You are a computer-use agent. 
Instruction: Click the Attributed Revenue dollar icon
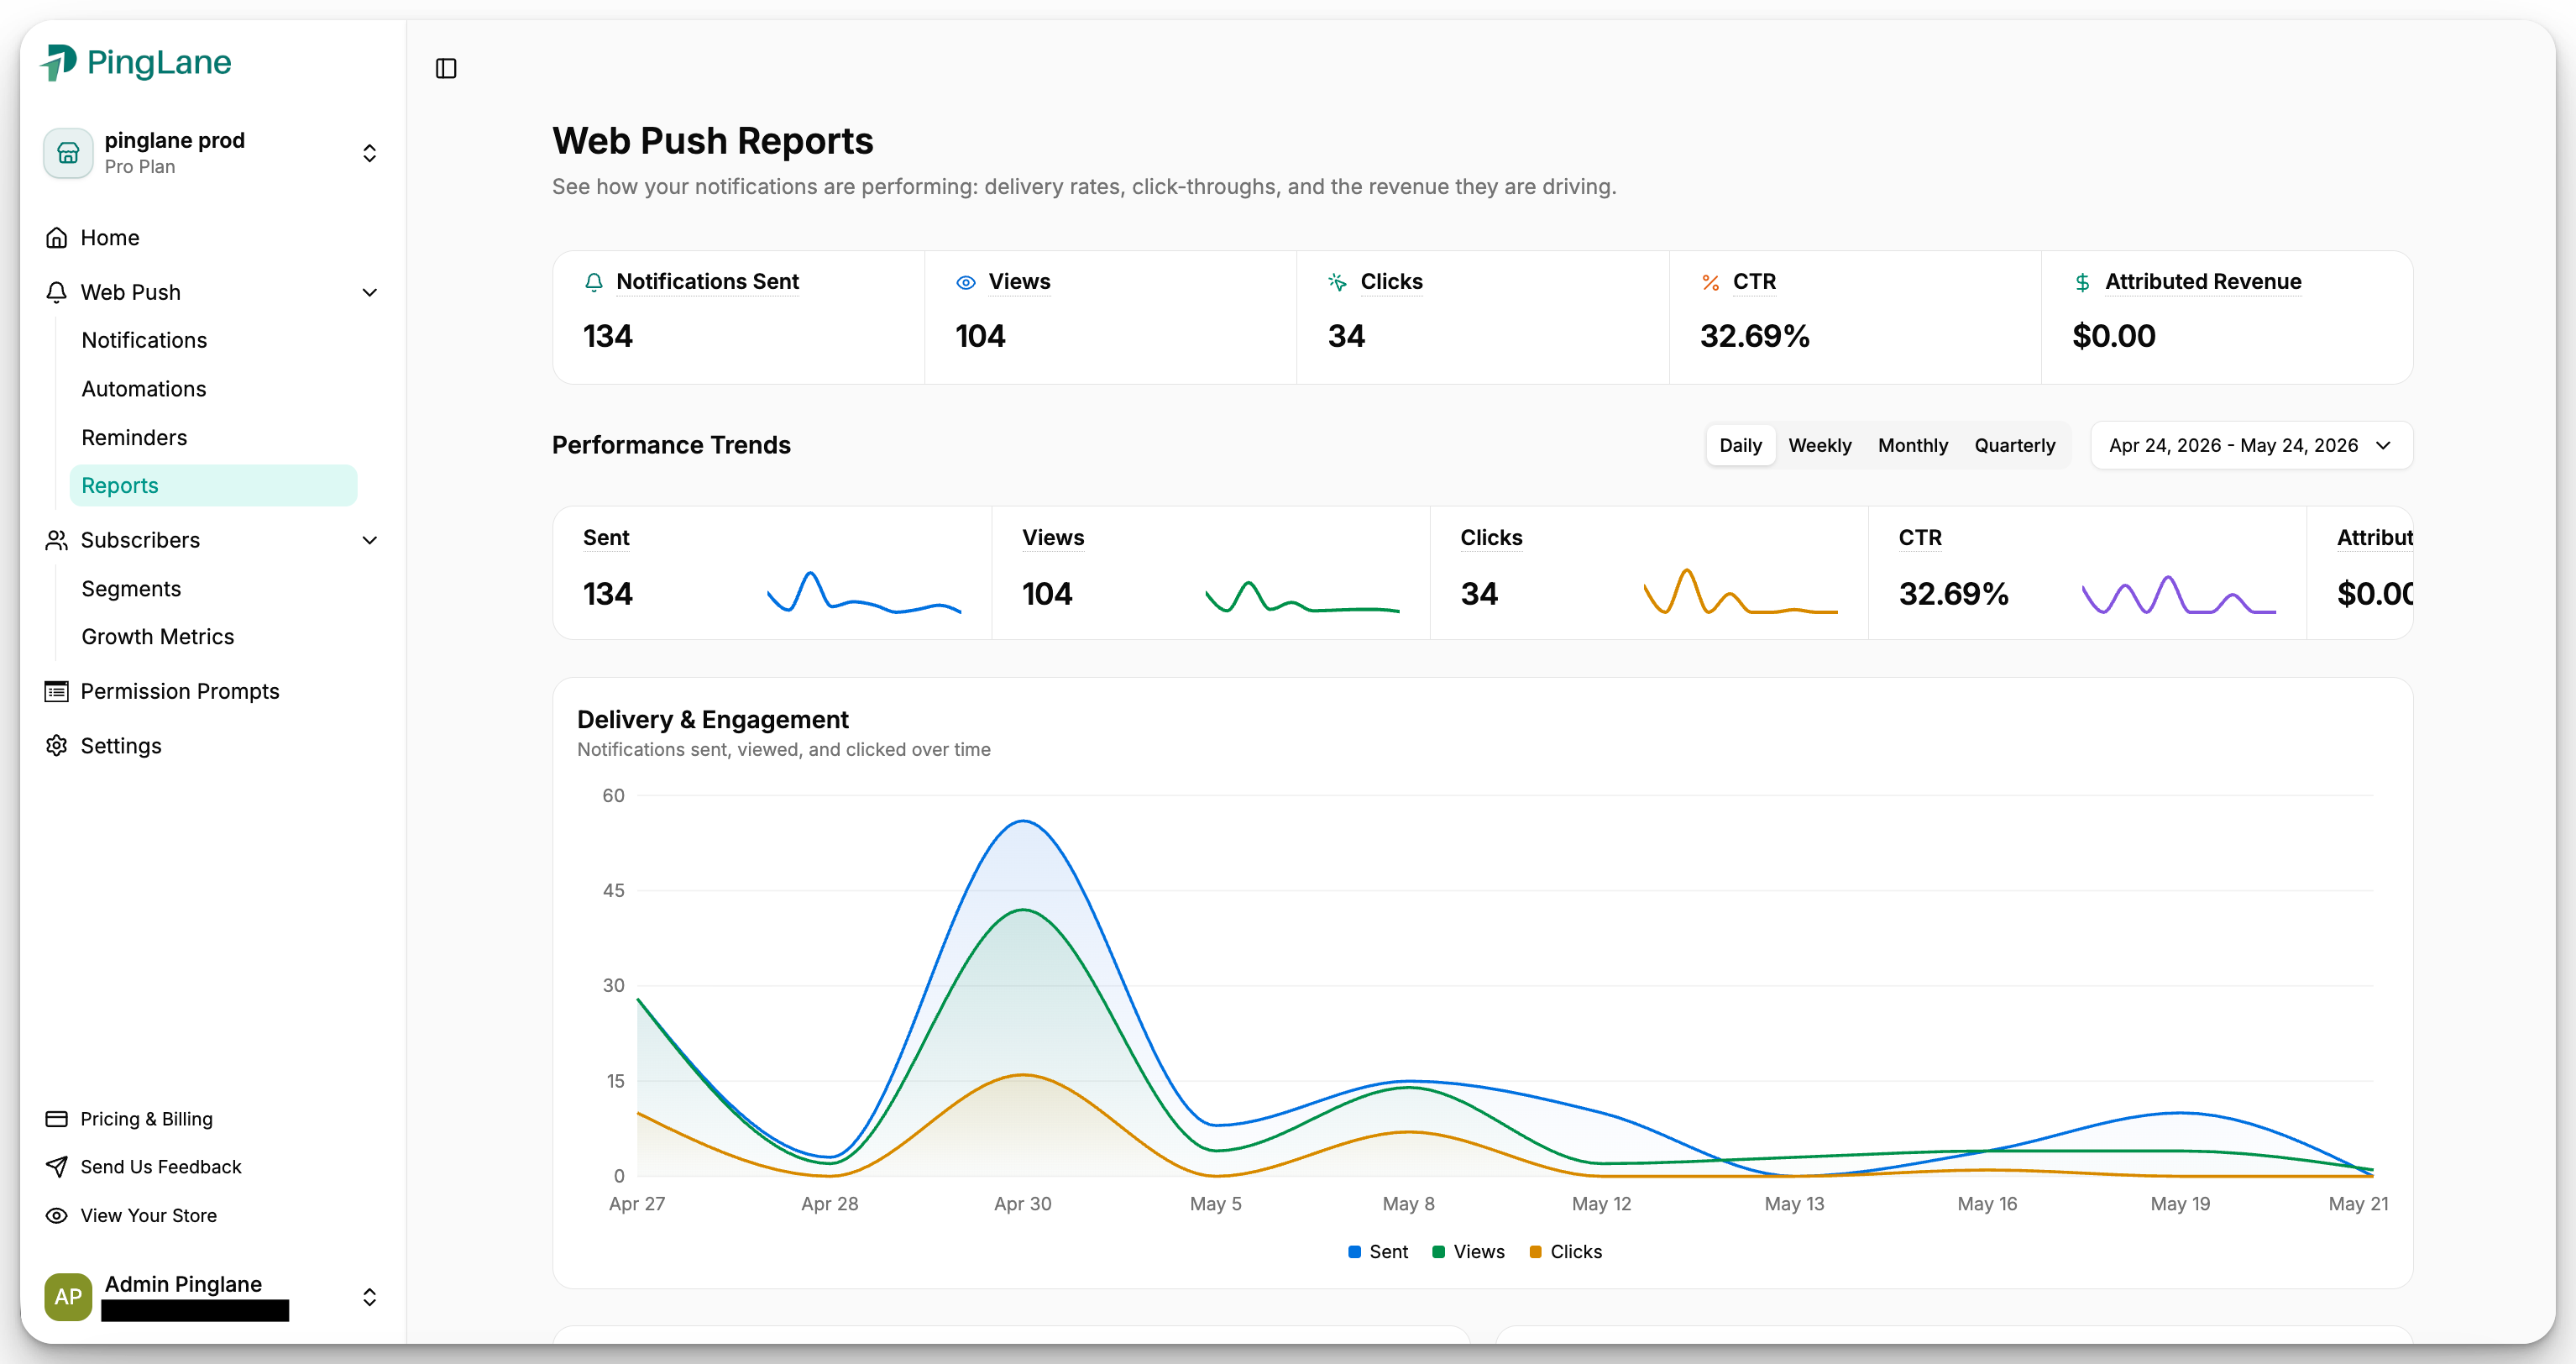(x=2083, y=283)
